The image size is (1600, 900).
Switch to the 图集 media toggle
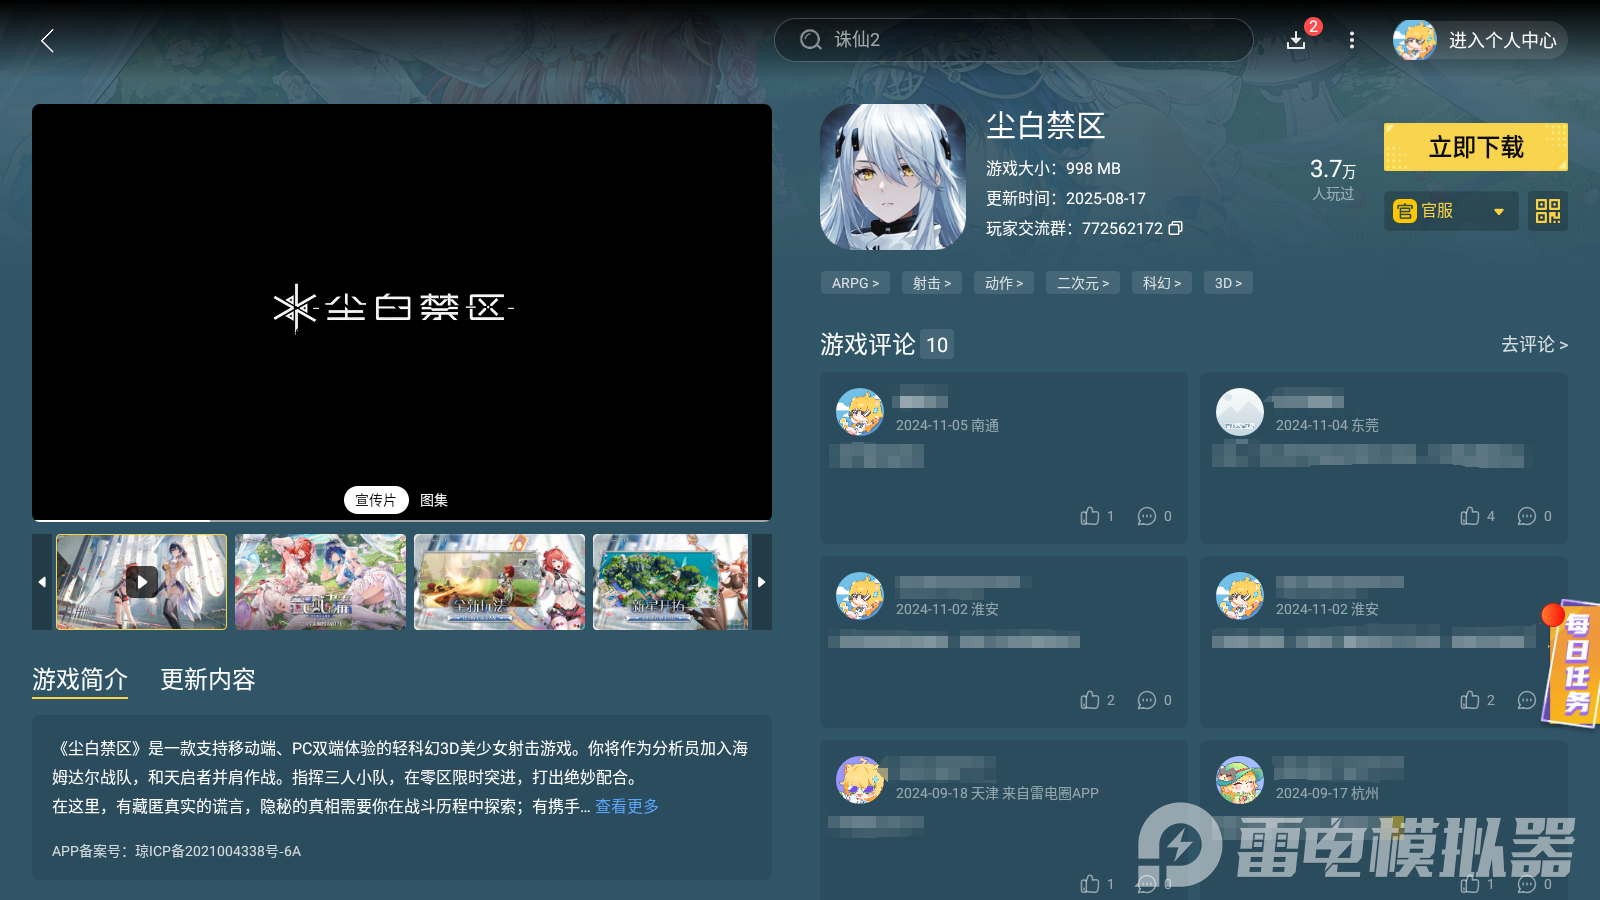point(432,500)
